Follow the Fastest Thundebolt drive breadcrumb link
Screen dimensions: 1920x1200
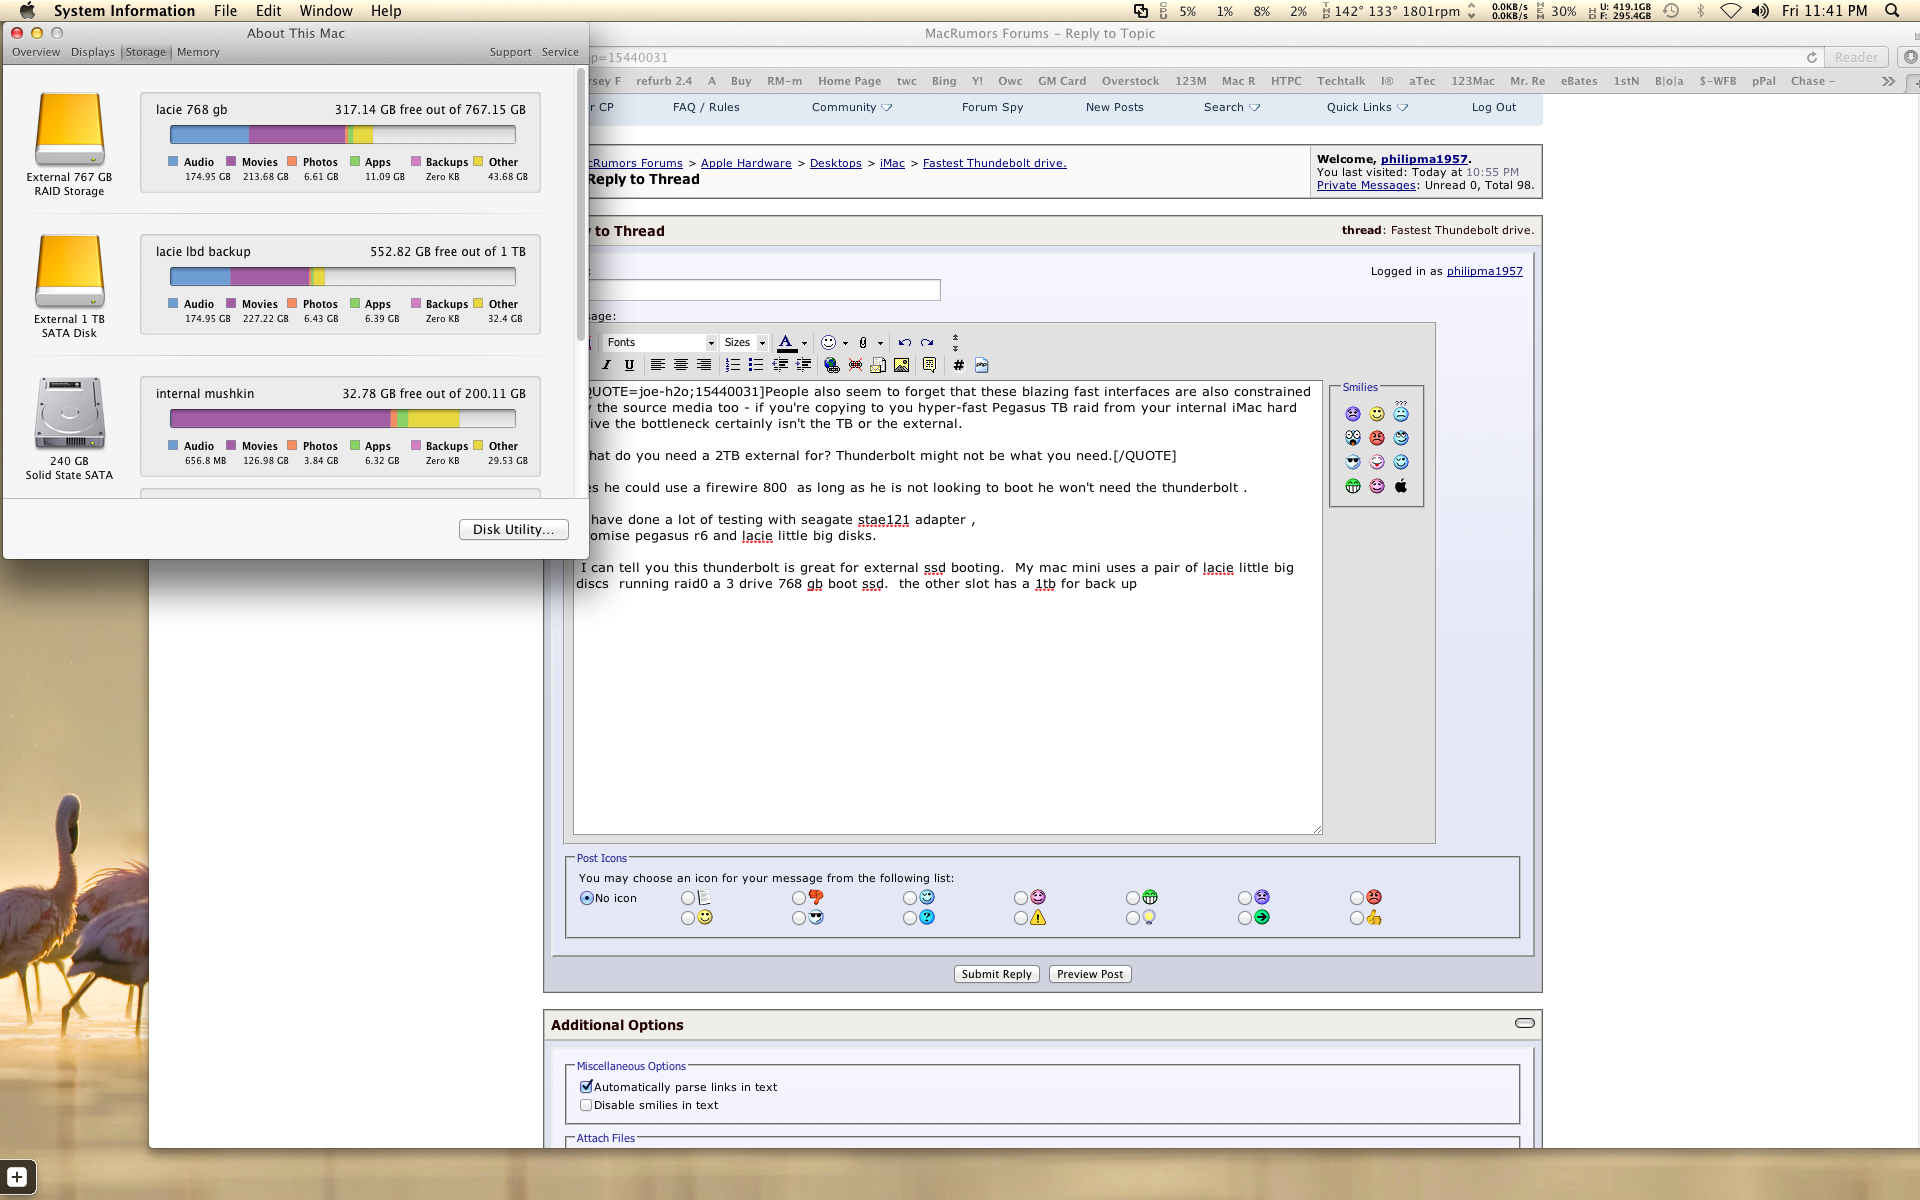click(x=994, y=163)
